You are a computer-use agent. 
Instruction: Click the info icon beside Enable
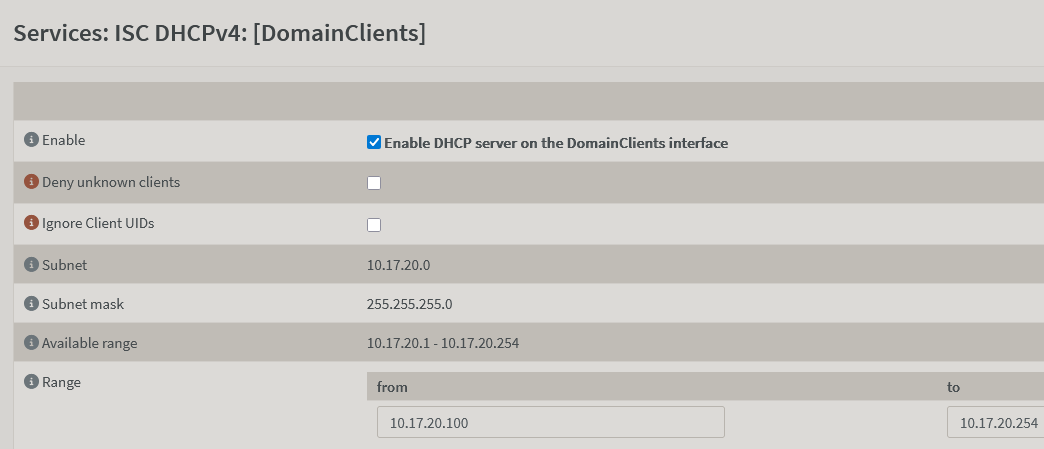coord(31,140)
